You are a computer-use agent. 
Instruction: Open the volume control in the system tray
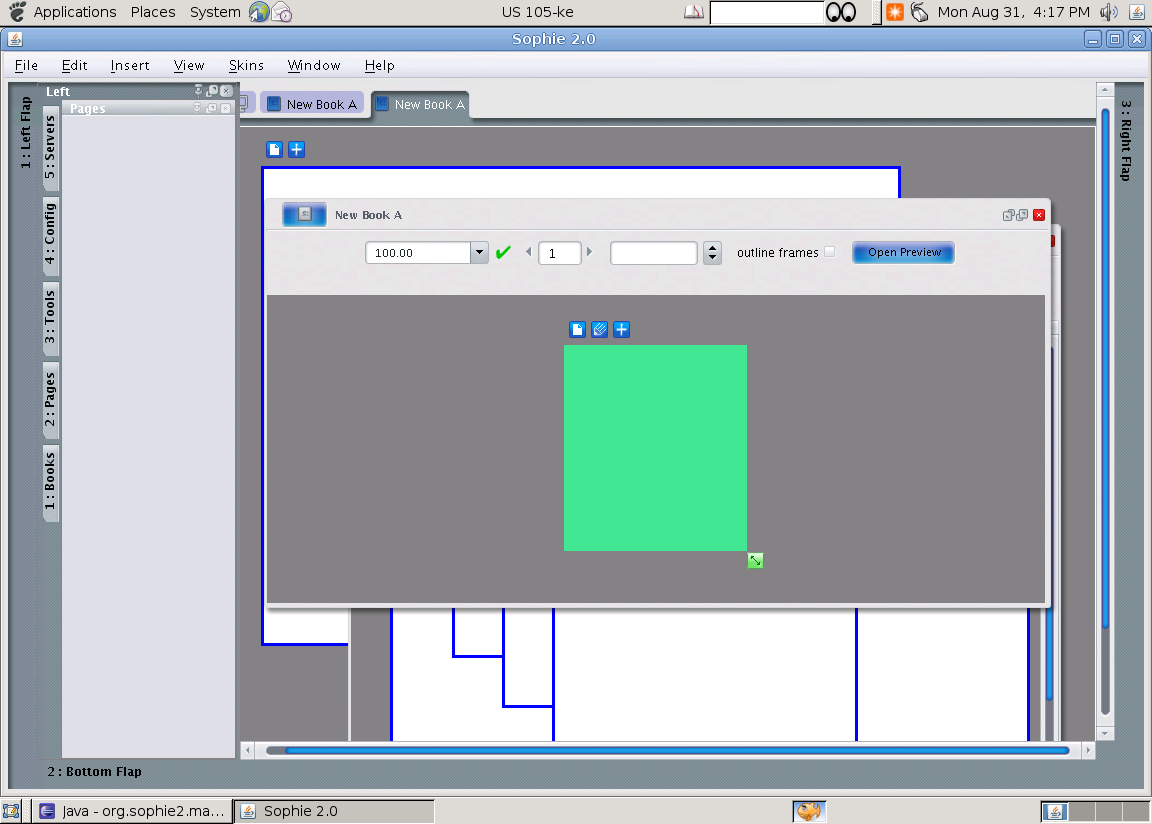[x=1109, y=12]
